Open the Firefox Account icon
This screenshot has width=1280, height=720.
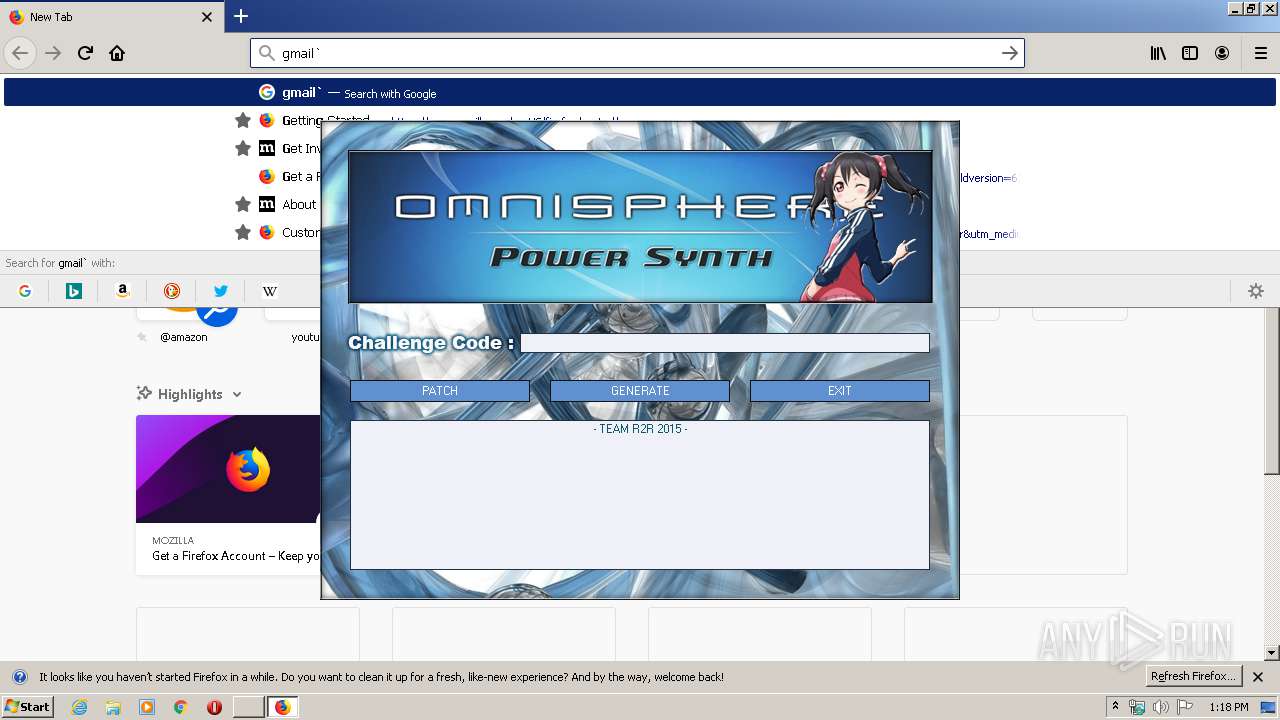click(x=1222, y=53)
